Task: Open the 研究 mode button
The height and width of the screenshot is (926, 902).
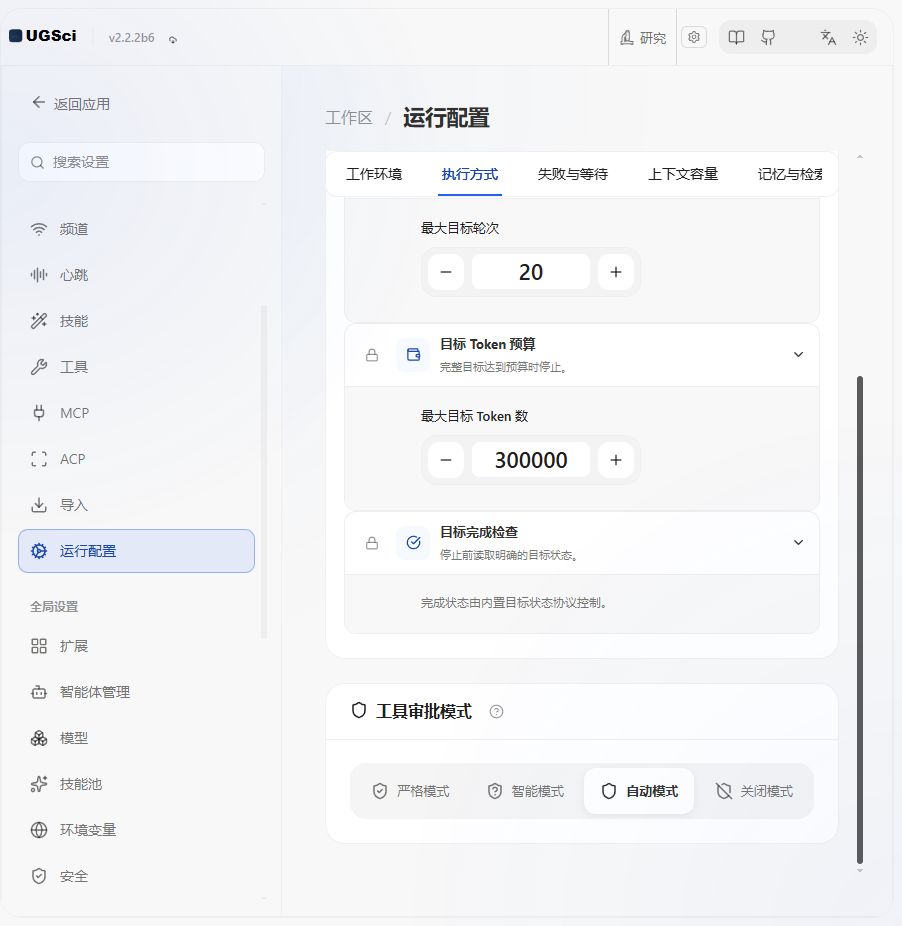Action: coord(643,38)
